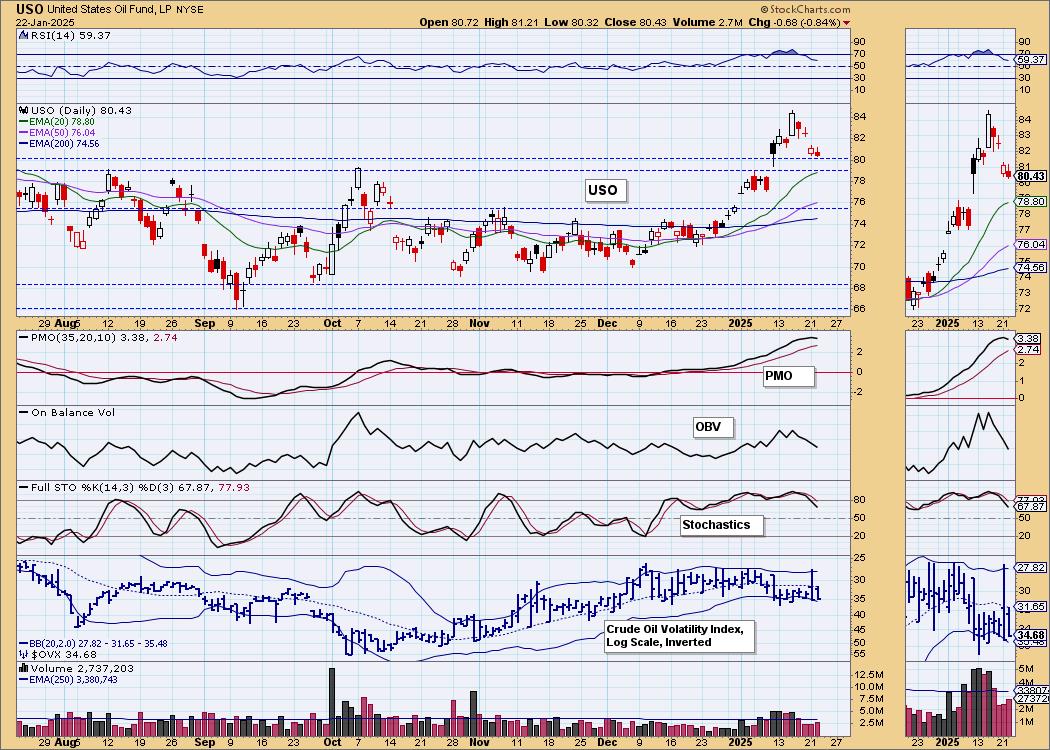Click the Crude Oil Volatility Index annotation
1050x750 pixels.
point(679,635)
